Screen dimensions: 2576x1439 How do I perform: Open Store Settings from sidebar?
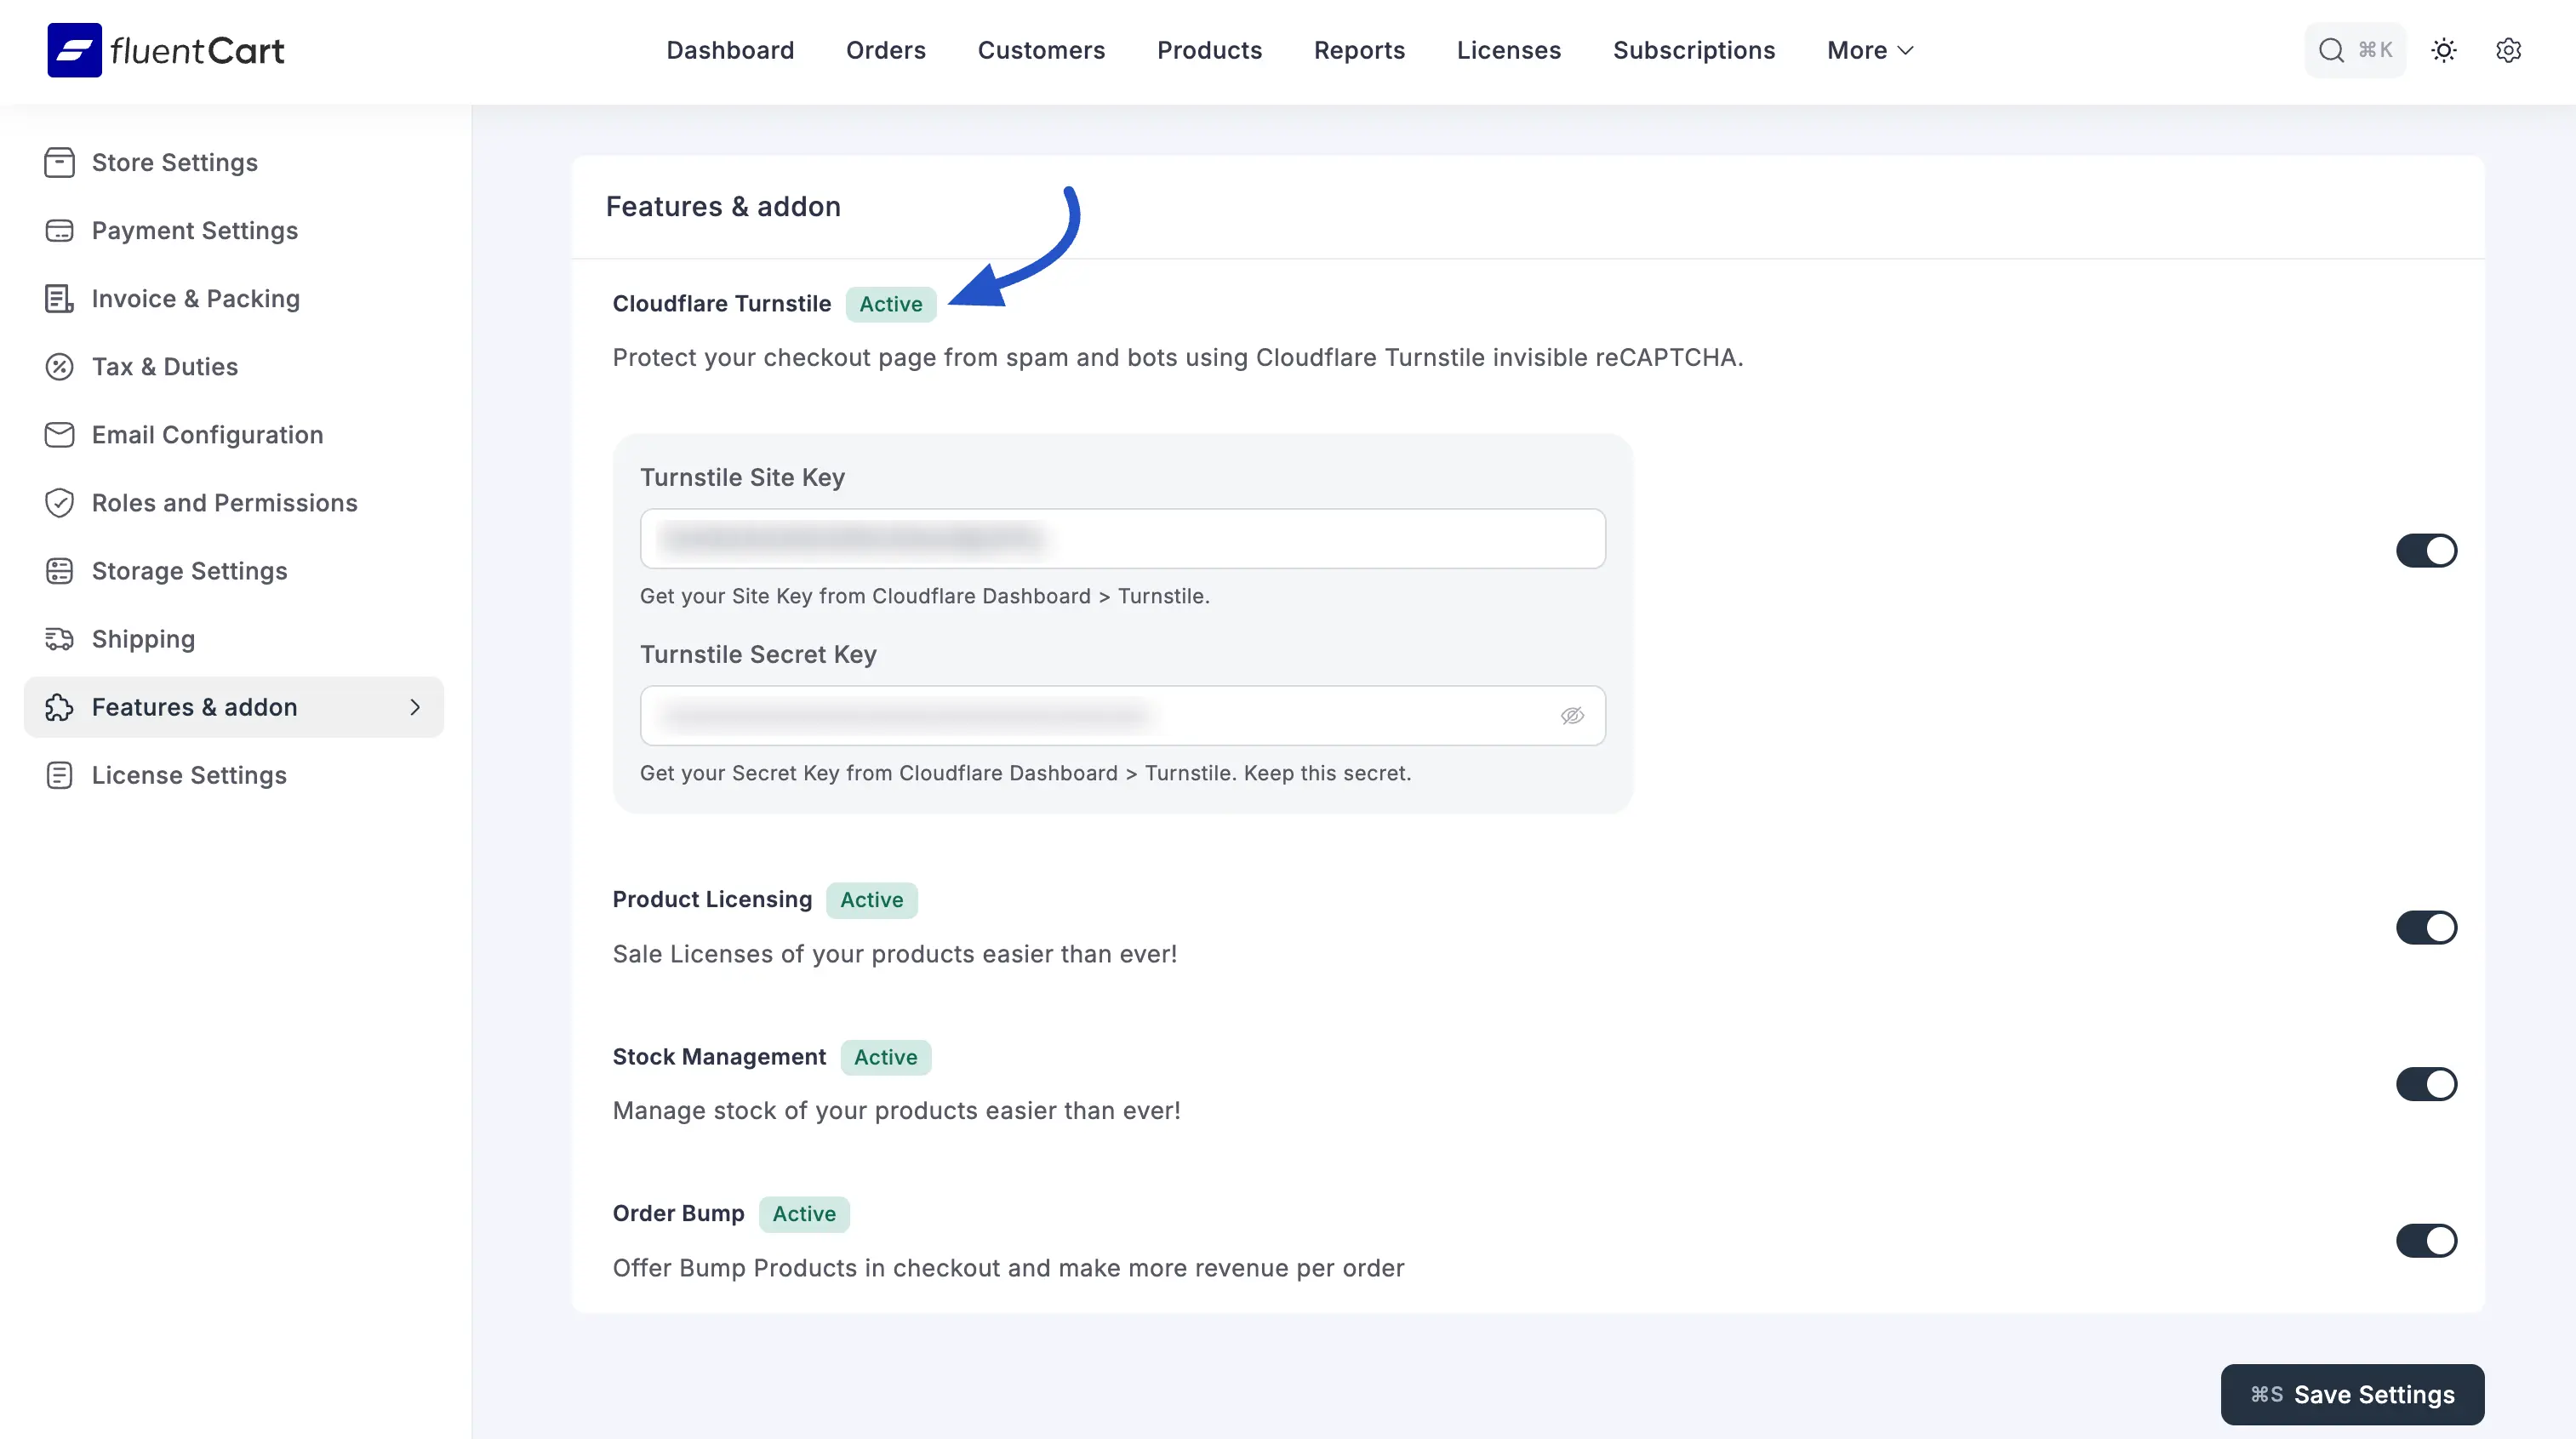(x=174, y=162)
